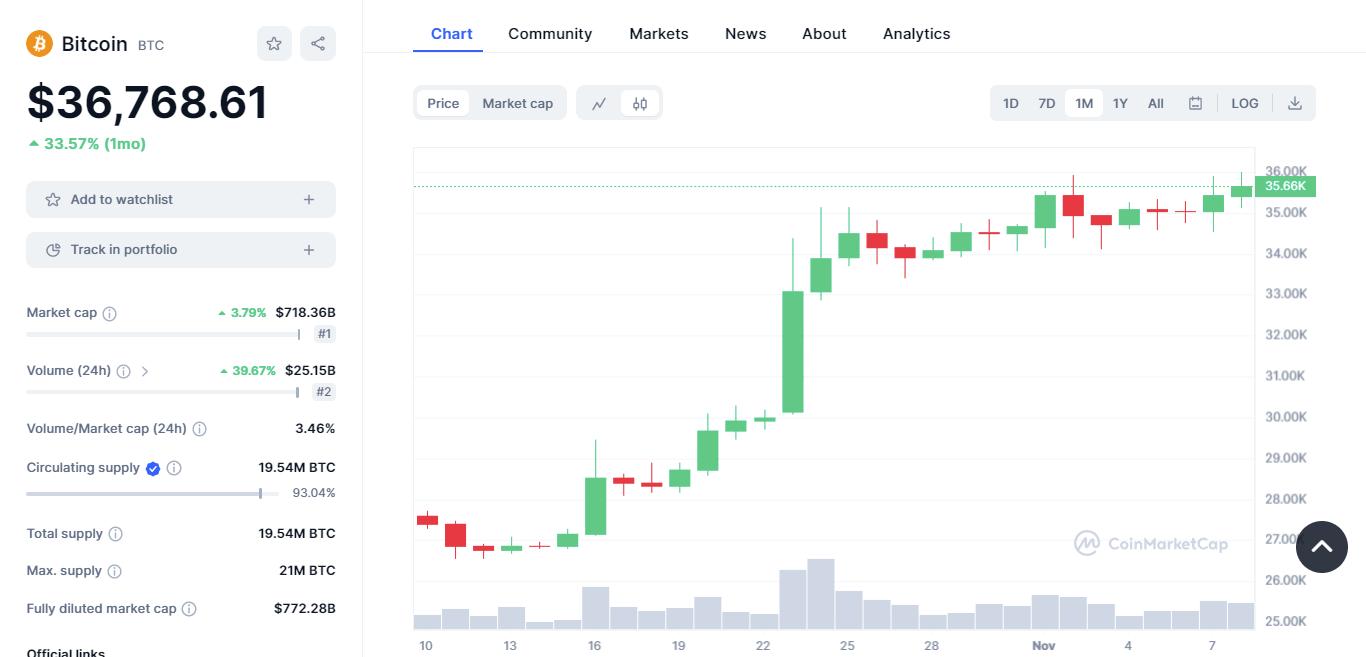The width and height of the screenshot is (1366, 657).
Task: Click the Market cap rank progress bar
Action: (163, 334)
